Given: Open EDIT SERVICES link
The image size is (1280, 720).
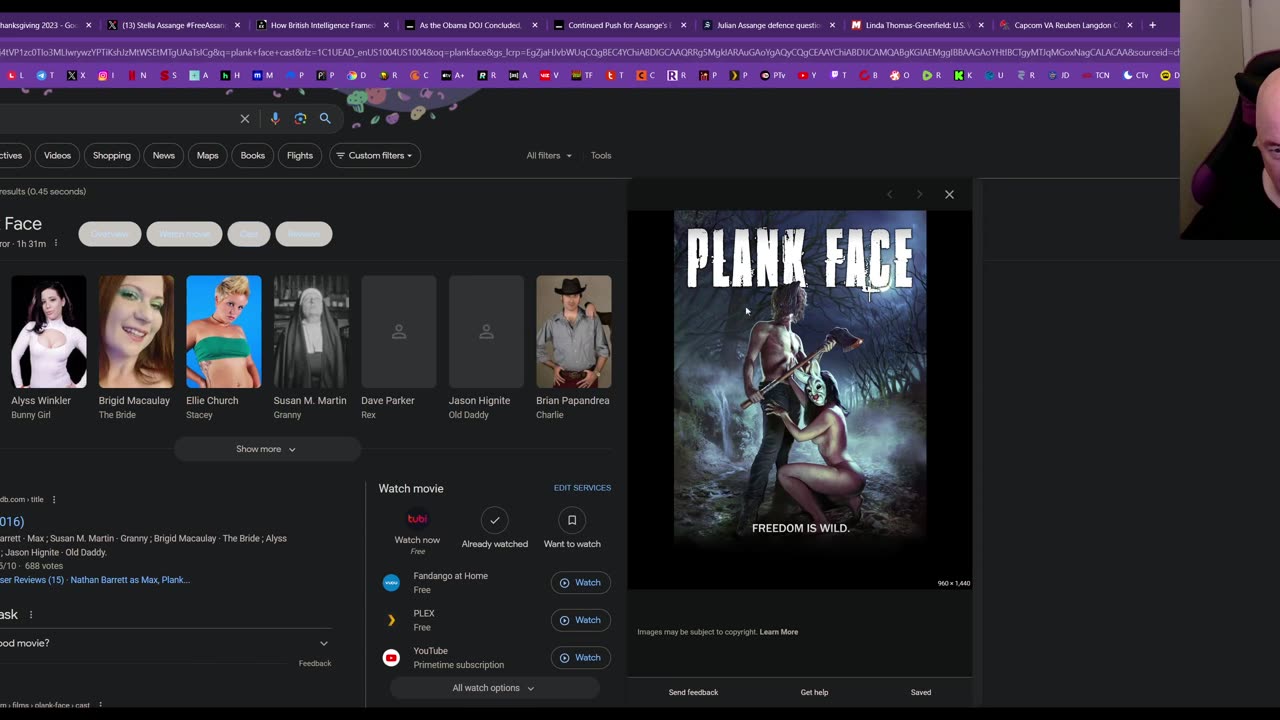Looking at the screenshot, I should click(582, 488).
